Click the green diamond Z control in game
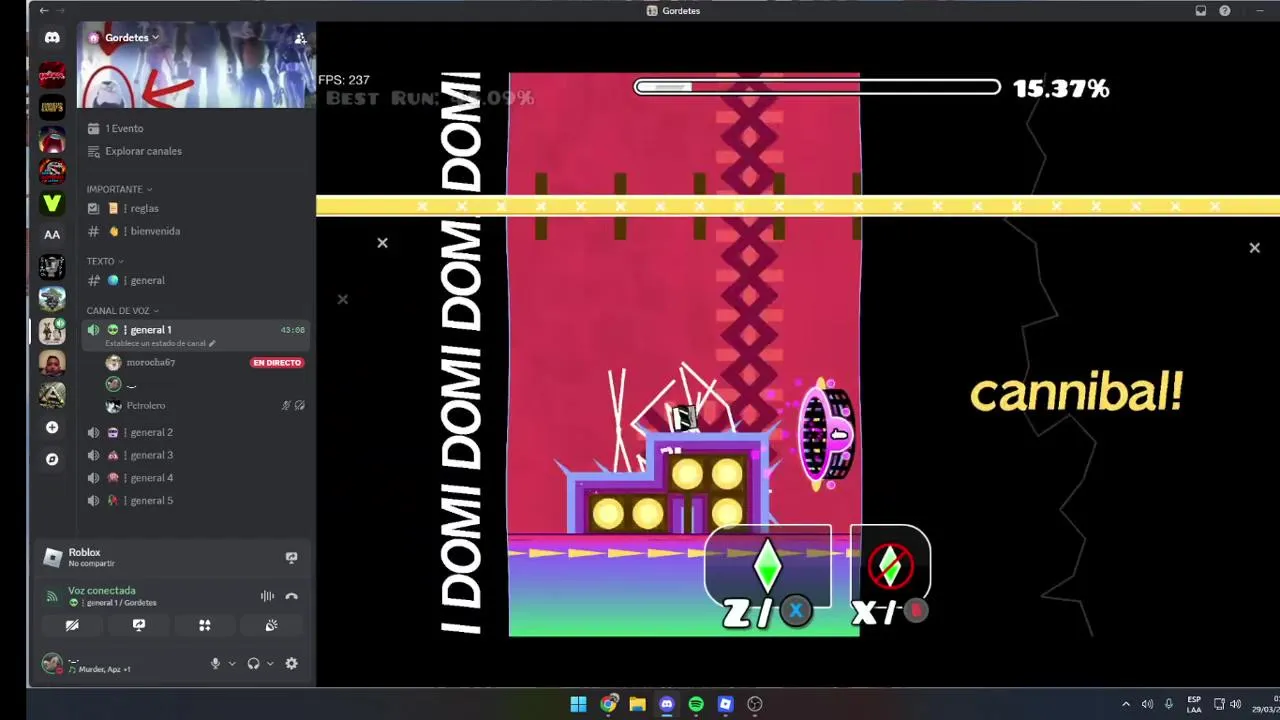1280x720 pixels. (767, 565)
